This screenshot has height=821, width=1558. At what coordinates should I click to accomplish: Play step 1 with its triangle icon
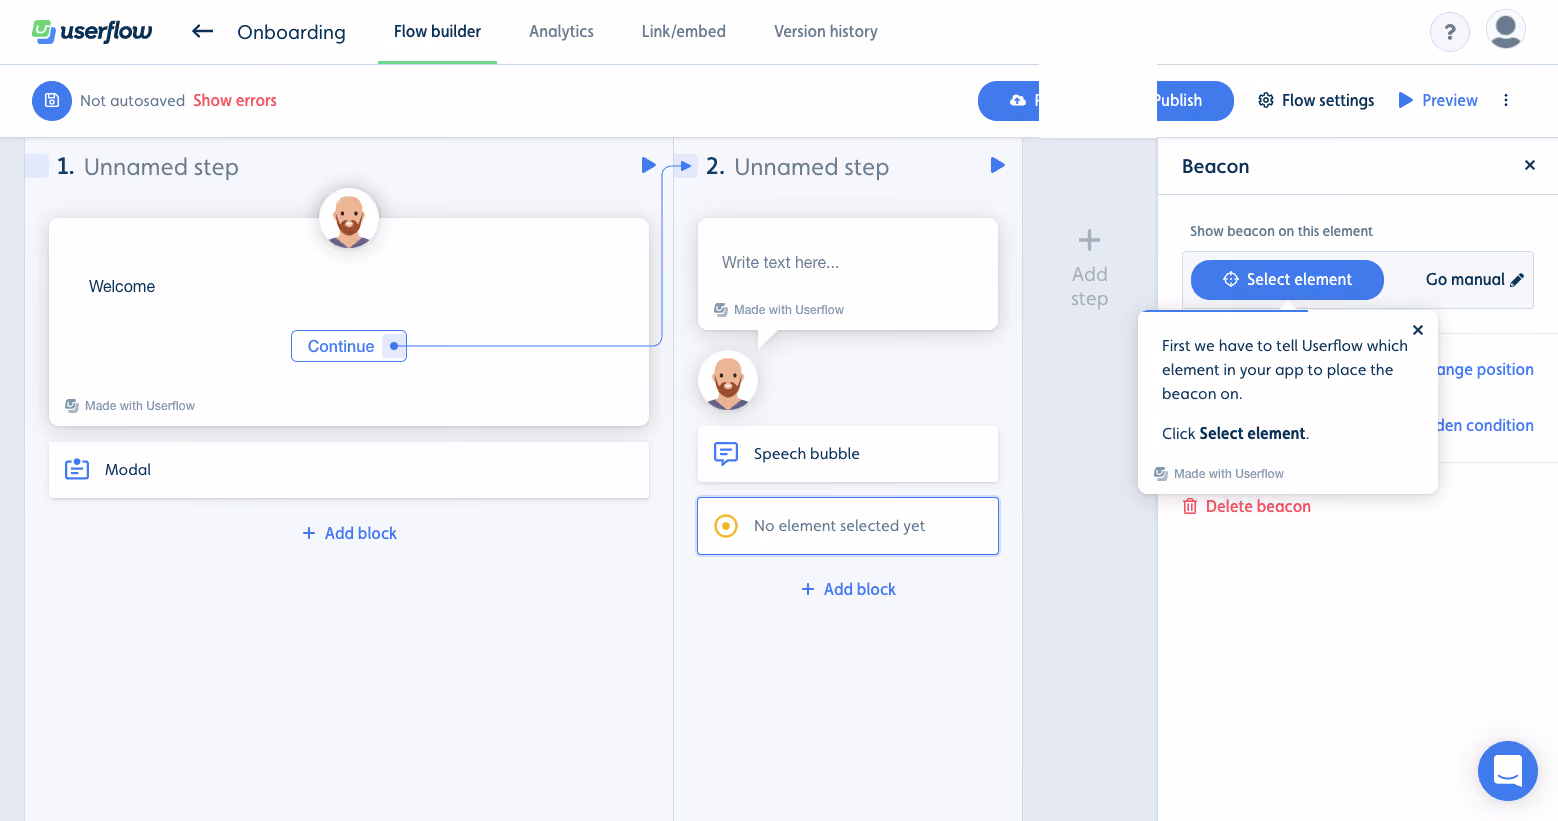(648, 165)
